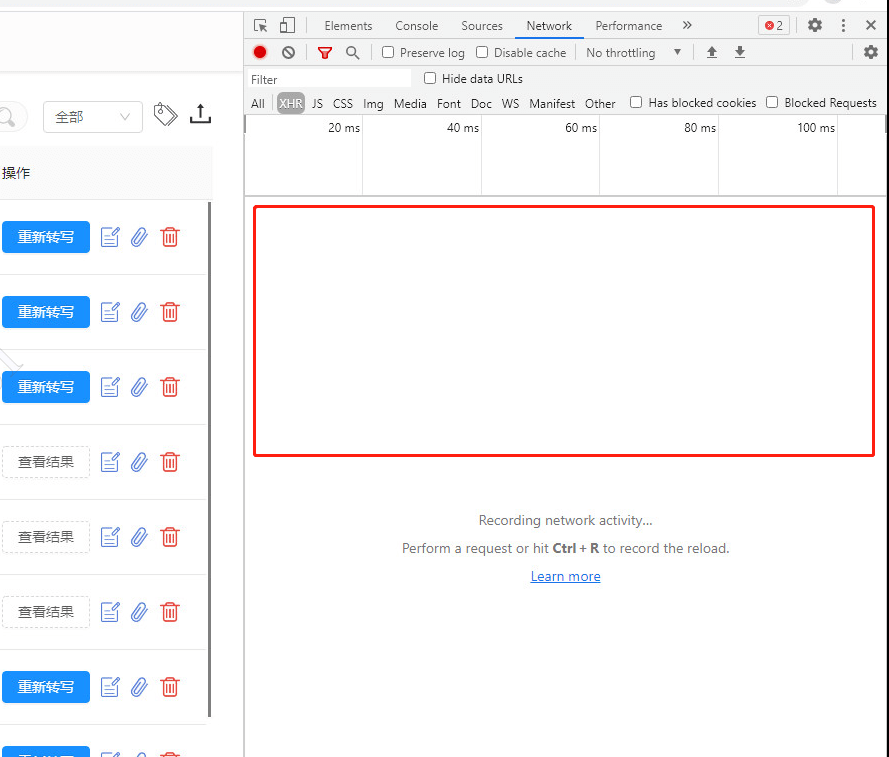This screenshot has width=889, height=757.
Task: Switch to the Console tab
Action: pyautogui.click(x=416, y=26)
